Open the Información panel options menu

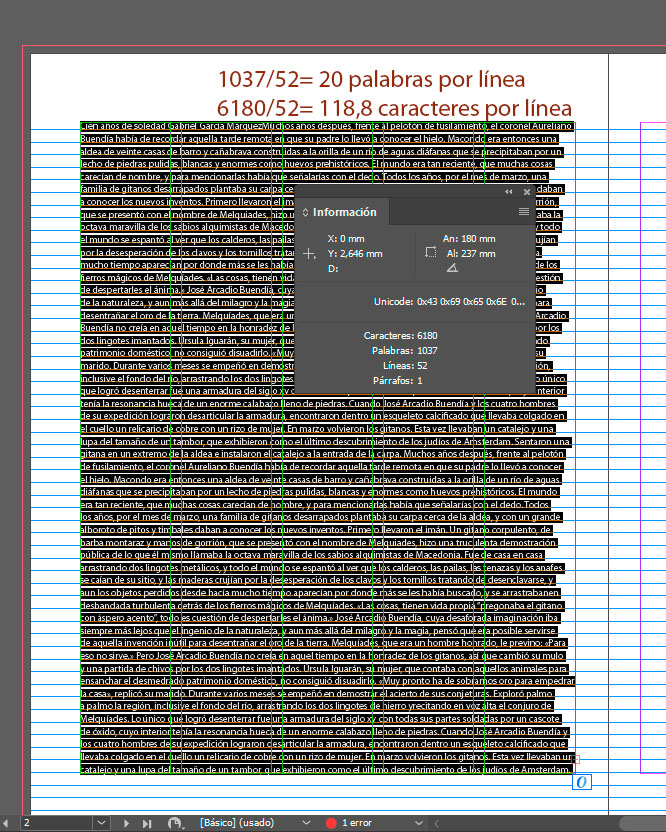(523, 212)
